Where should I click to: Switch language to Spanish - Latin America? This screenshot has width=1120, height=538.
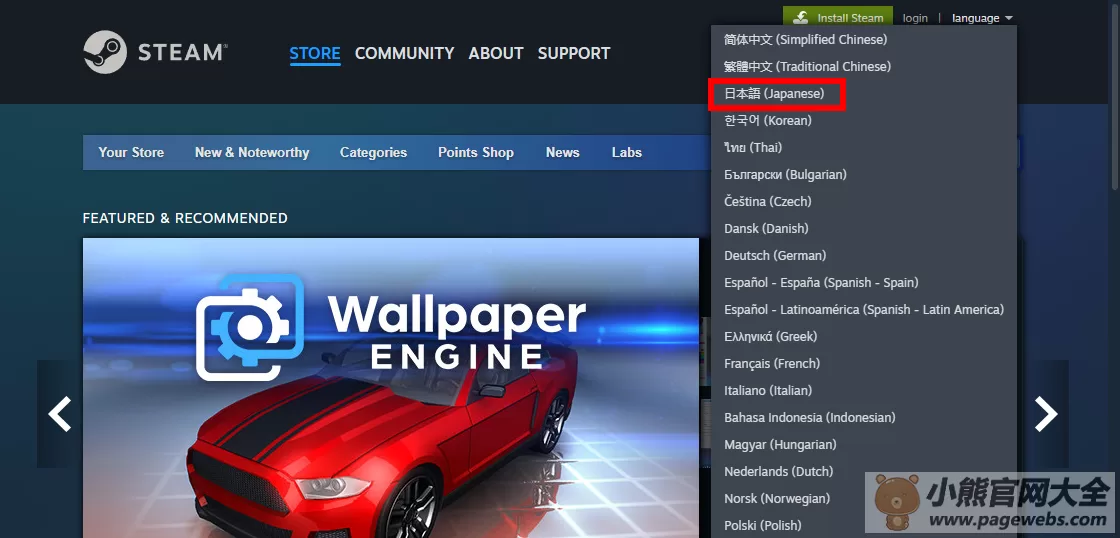click(x=864, y=309)
